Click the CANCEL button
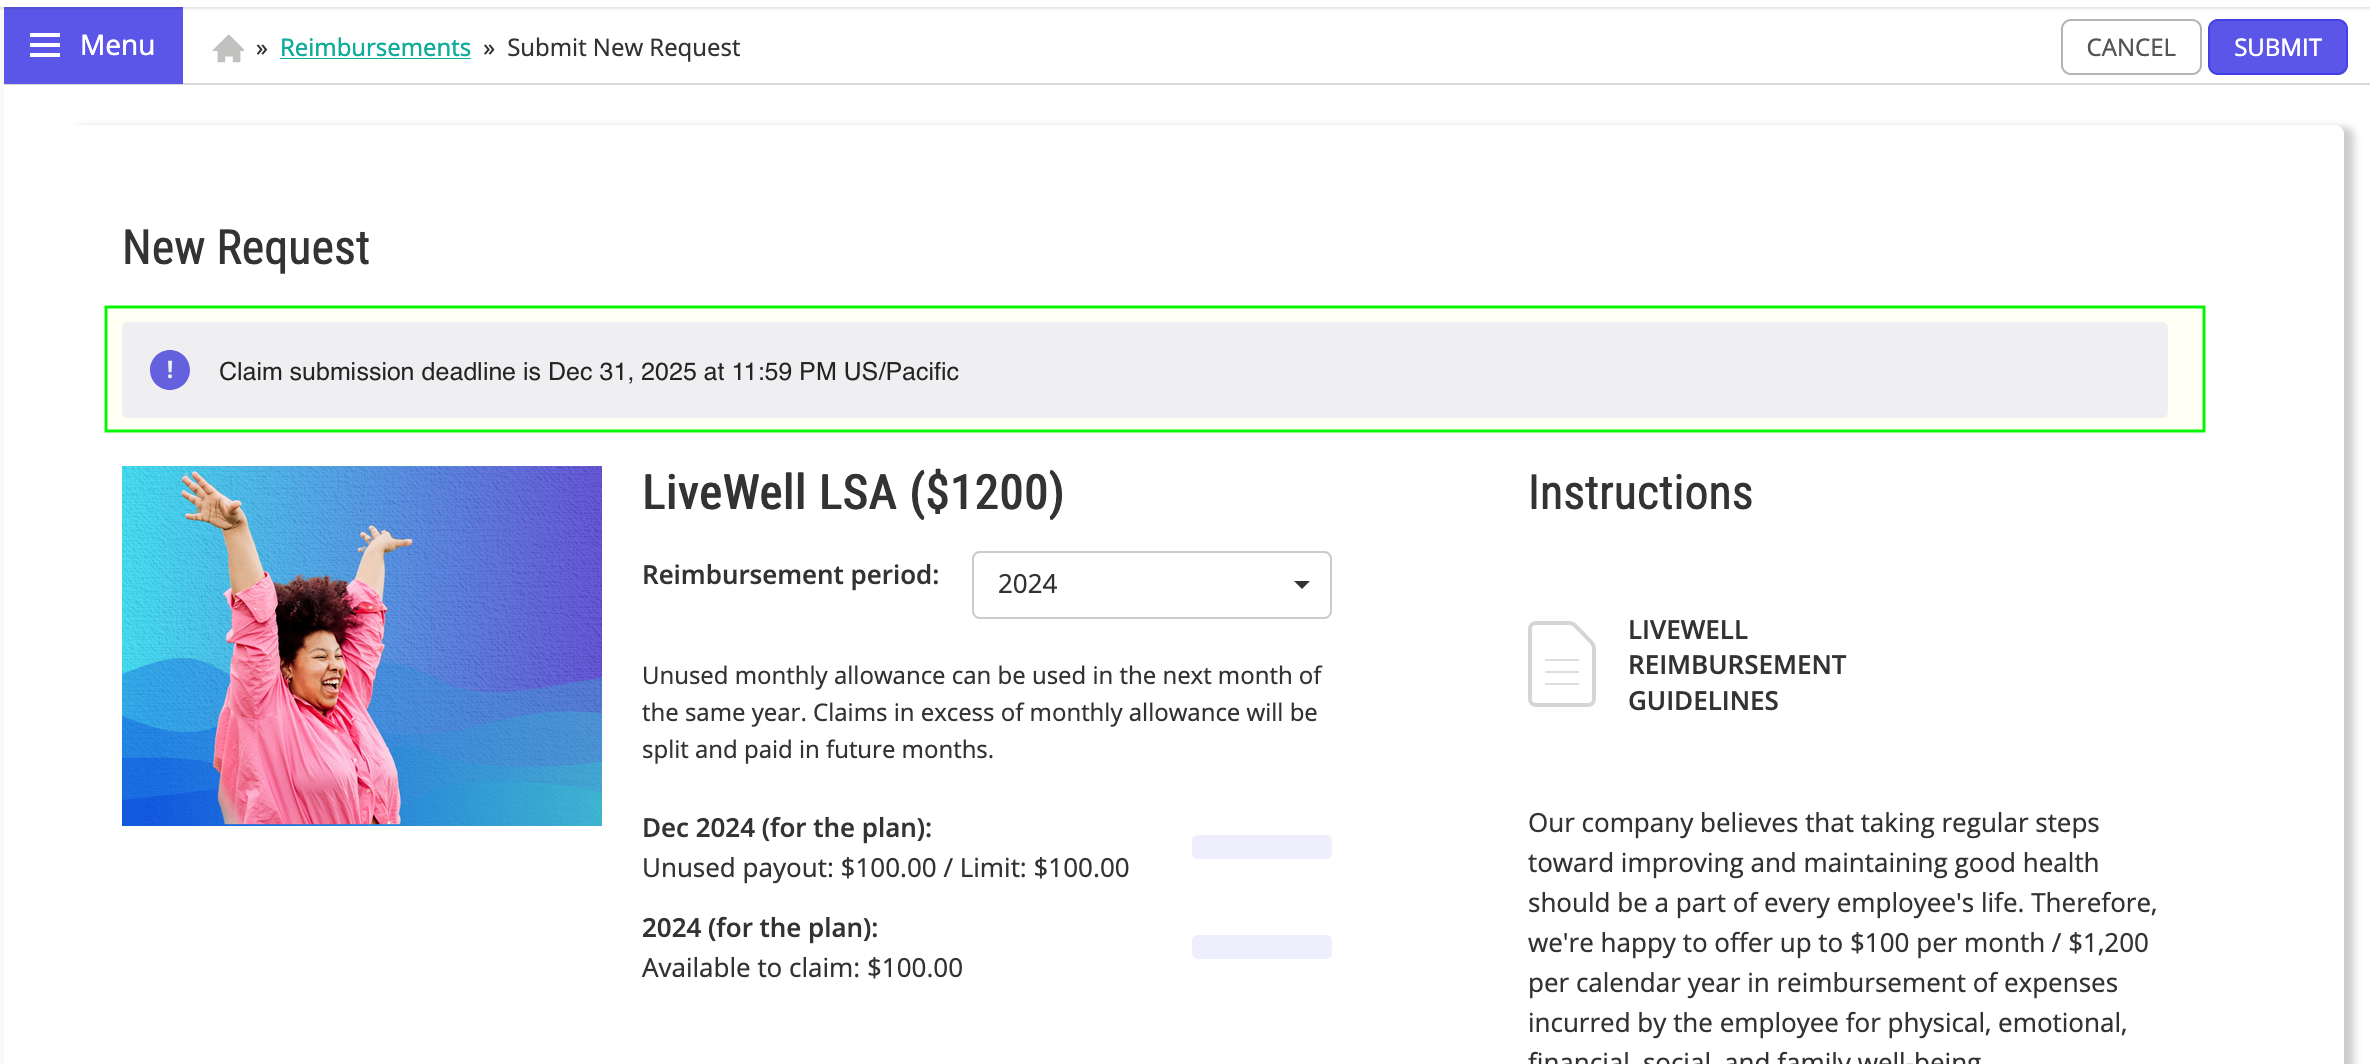Screen dimensions: 2370x1064 coord(2130,47)
